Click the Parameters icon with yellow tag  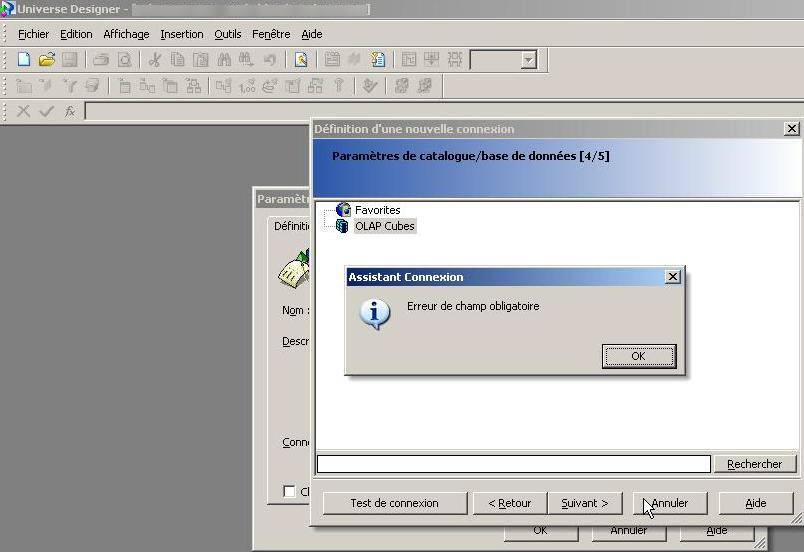coord(378,60)
